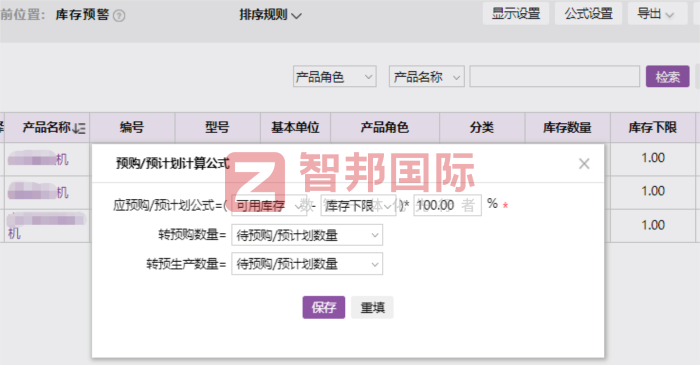Open the 产品角色 filter dropdown

334,77
